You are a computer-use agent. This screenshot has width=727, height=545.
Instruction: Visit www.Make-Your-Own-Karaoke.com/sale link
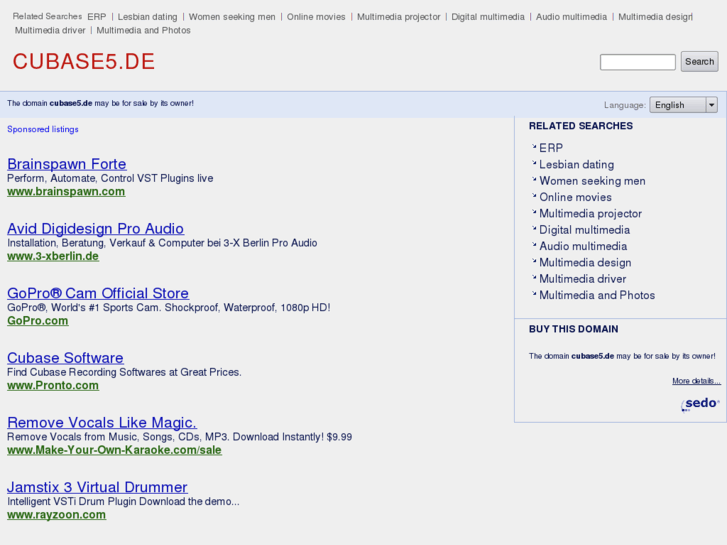115,450
